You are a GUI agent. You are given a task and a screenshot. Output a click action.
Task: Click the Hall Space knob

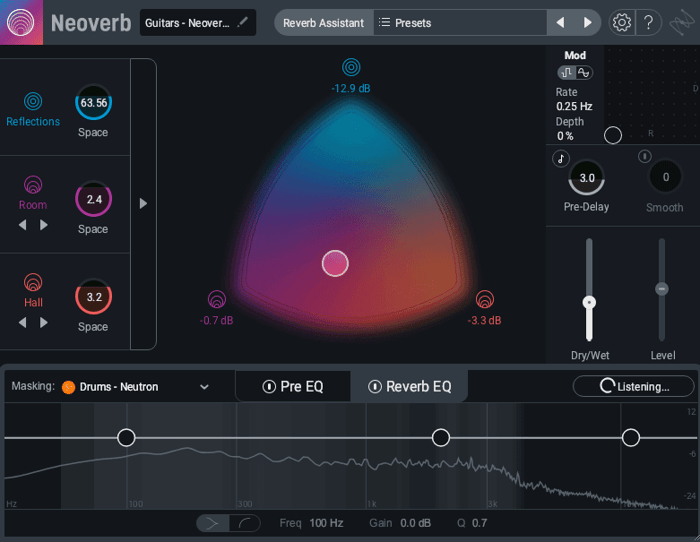point(93,296)
